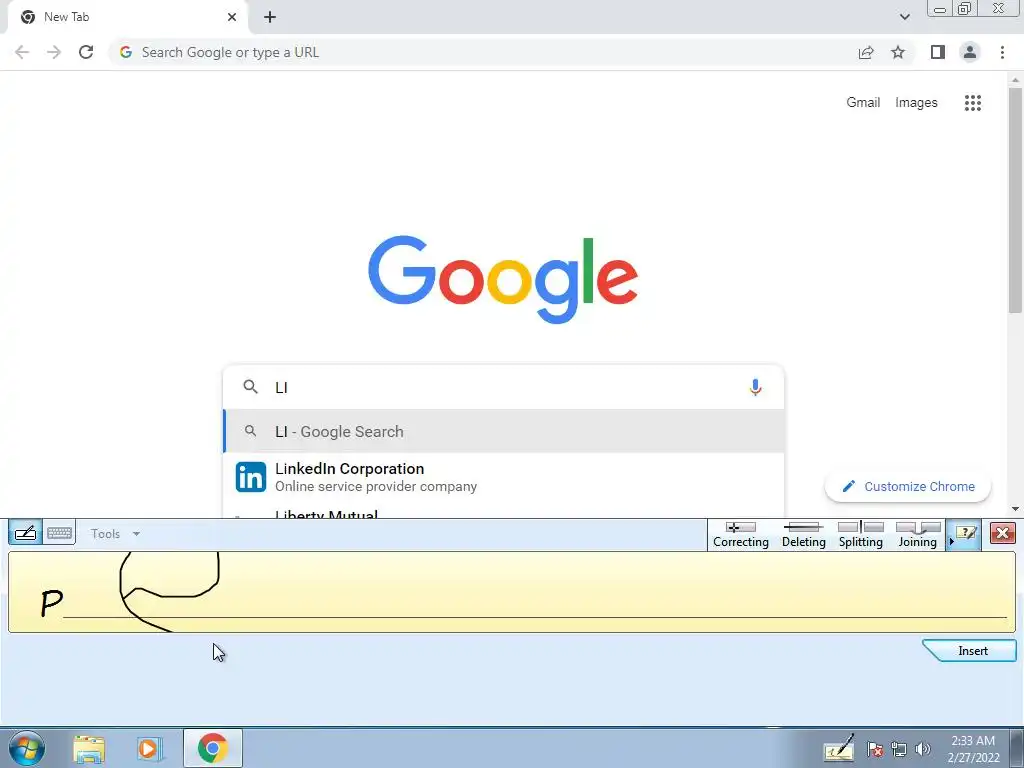
Task: Click the Insert button
Action: click(x=972, y=651)
